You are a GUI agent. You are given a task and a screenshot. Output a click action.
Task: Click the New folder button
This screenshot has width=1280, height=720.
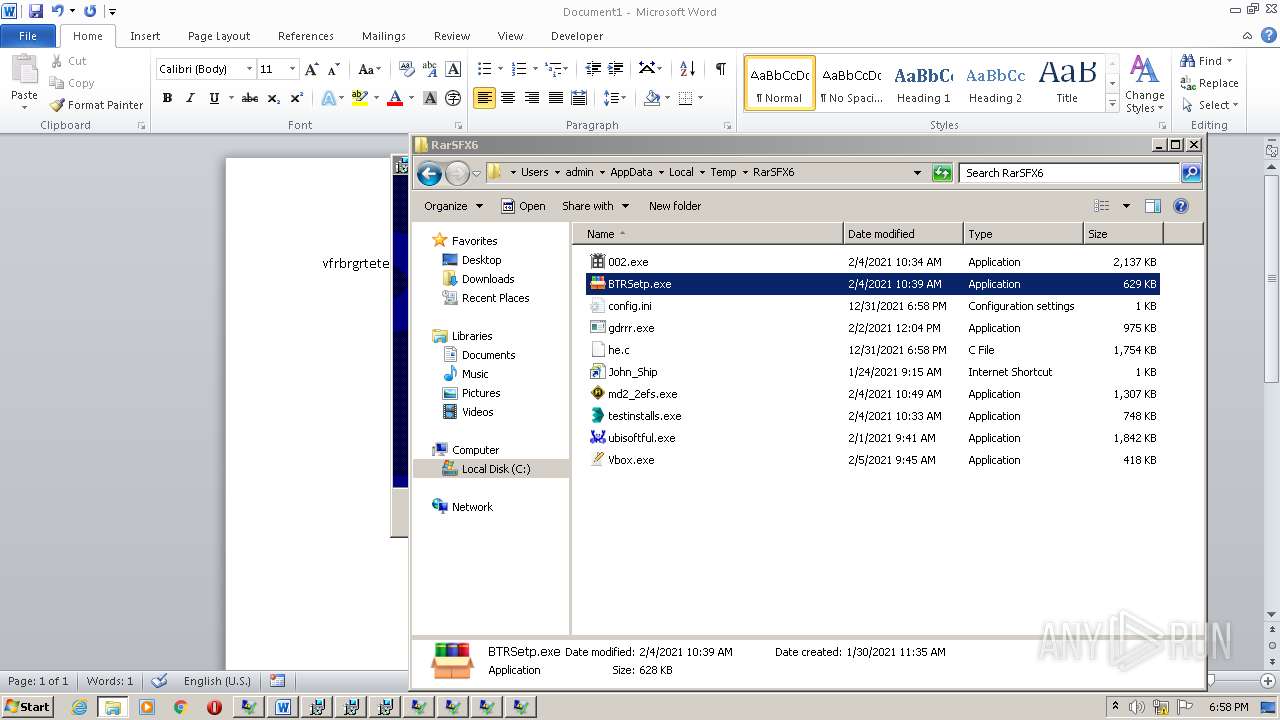(x=675, y=206)
